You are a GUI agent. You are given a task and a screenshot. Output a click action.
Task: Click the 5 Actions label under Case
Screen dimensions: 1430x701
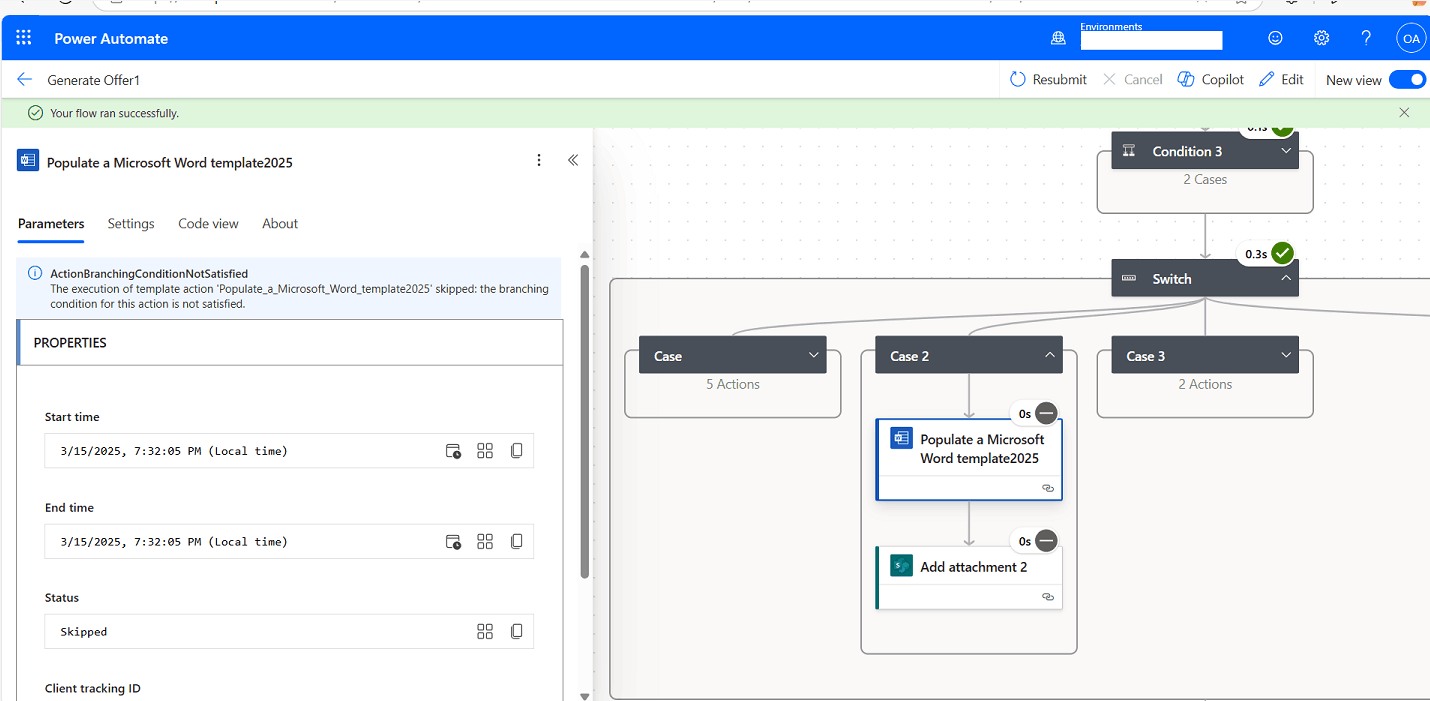coord(733,384)
